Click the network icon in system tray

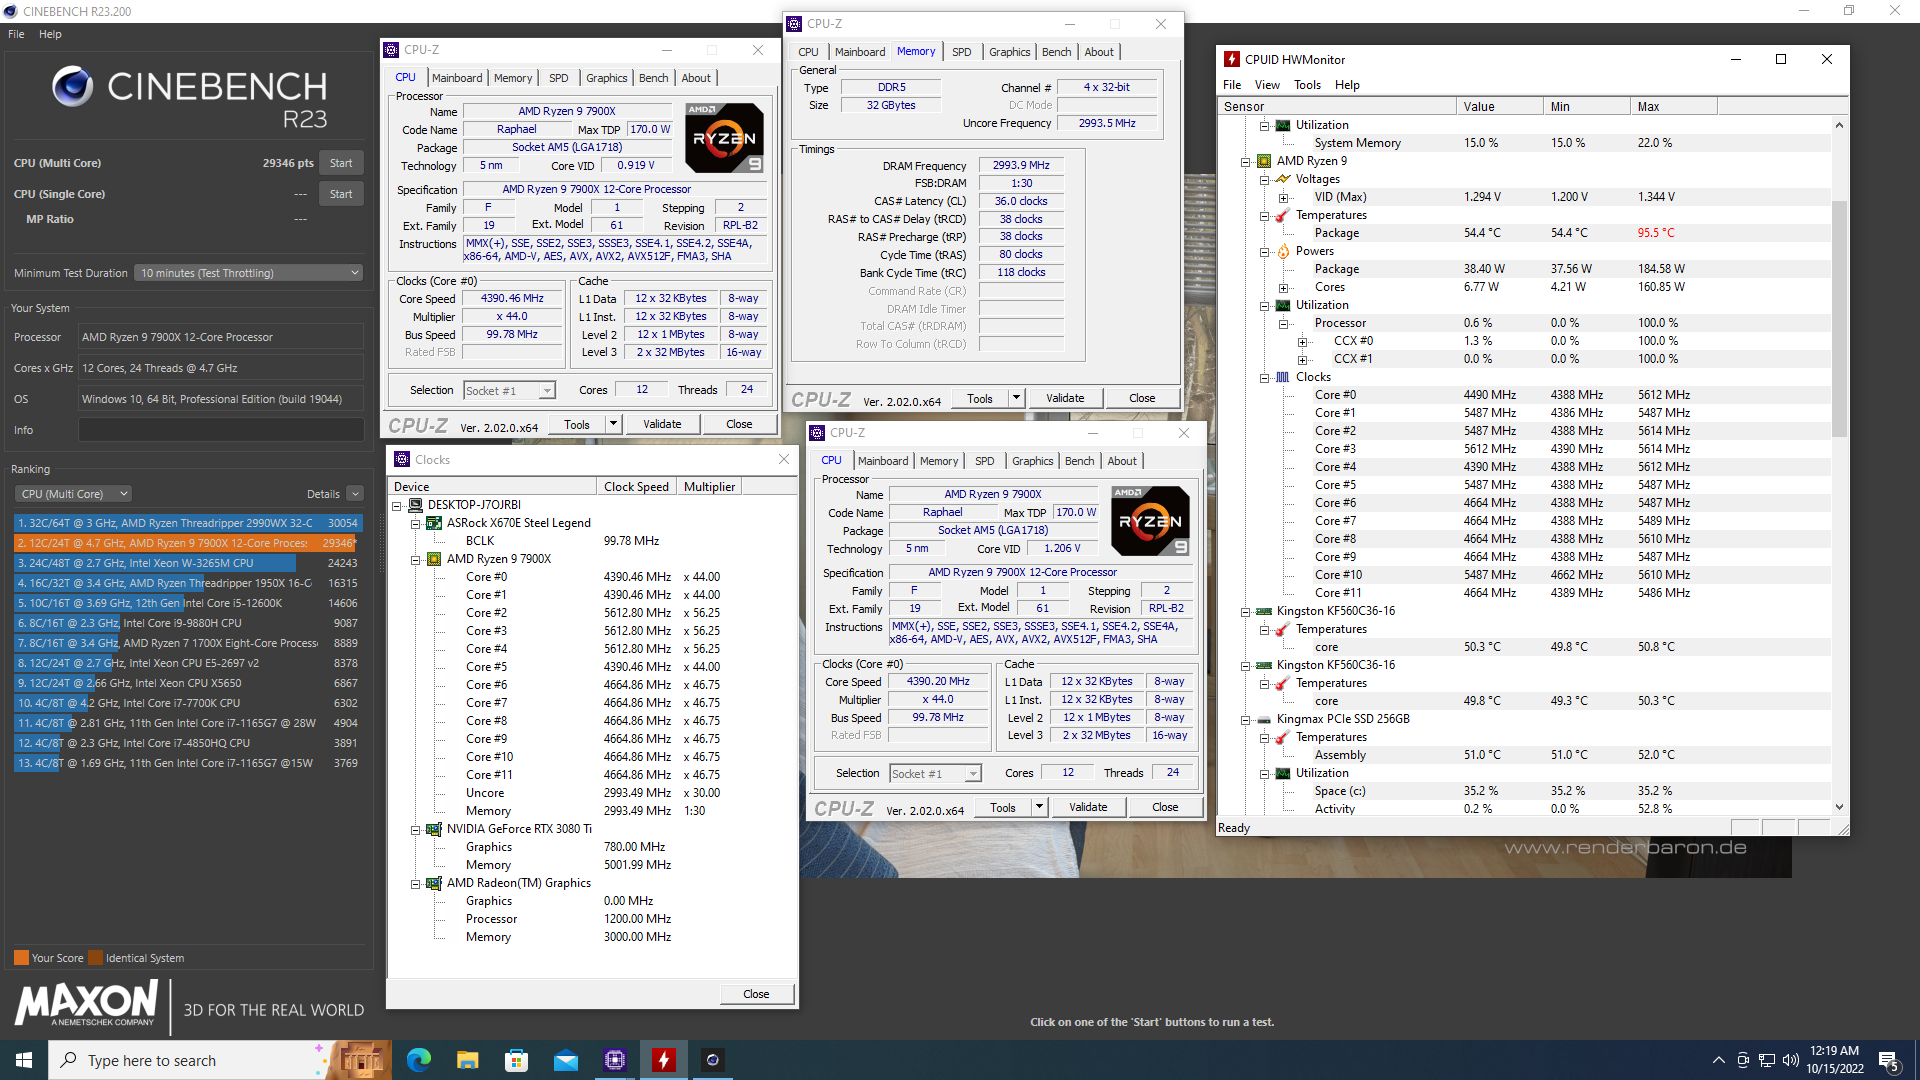1767,1060
